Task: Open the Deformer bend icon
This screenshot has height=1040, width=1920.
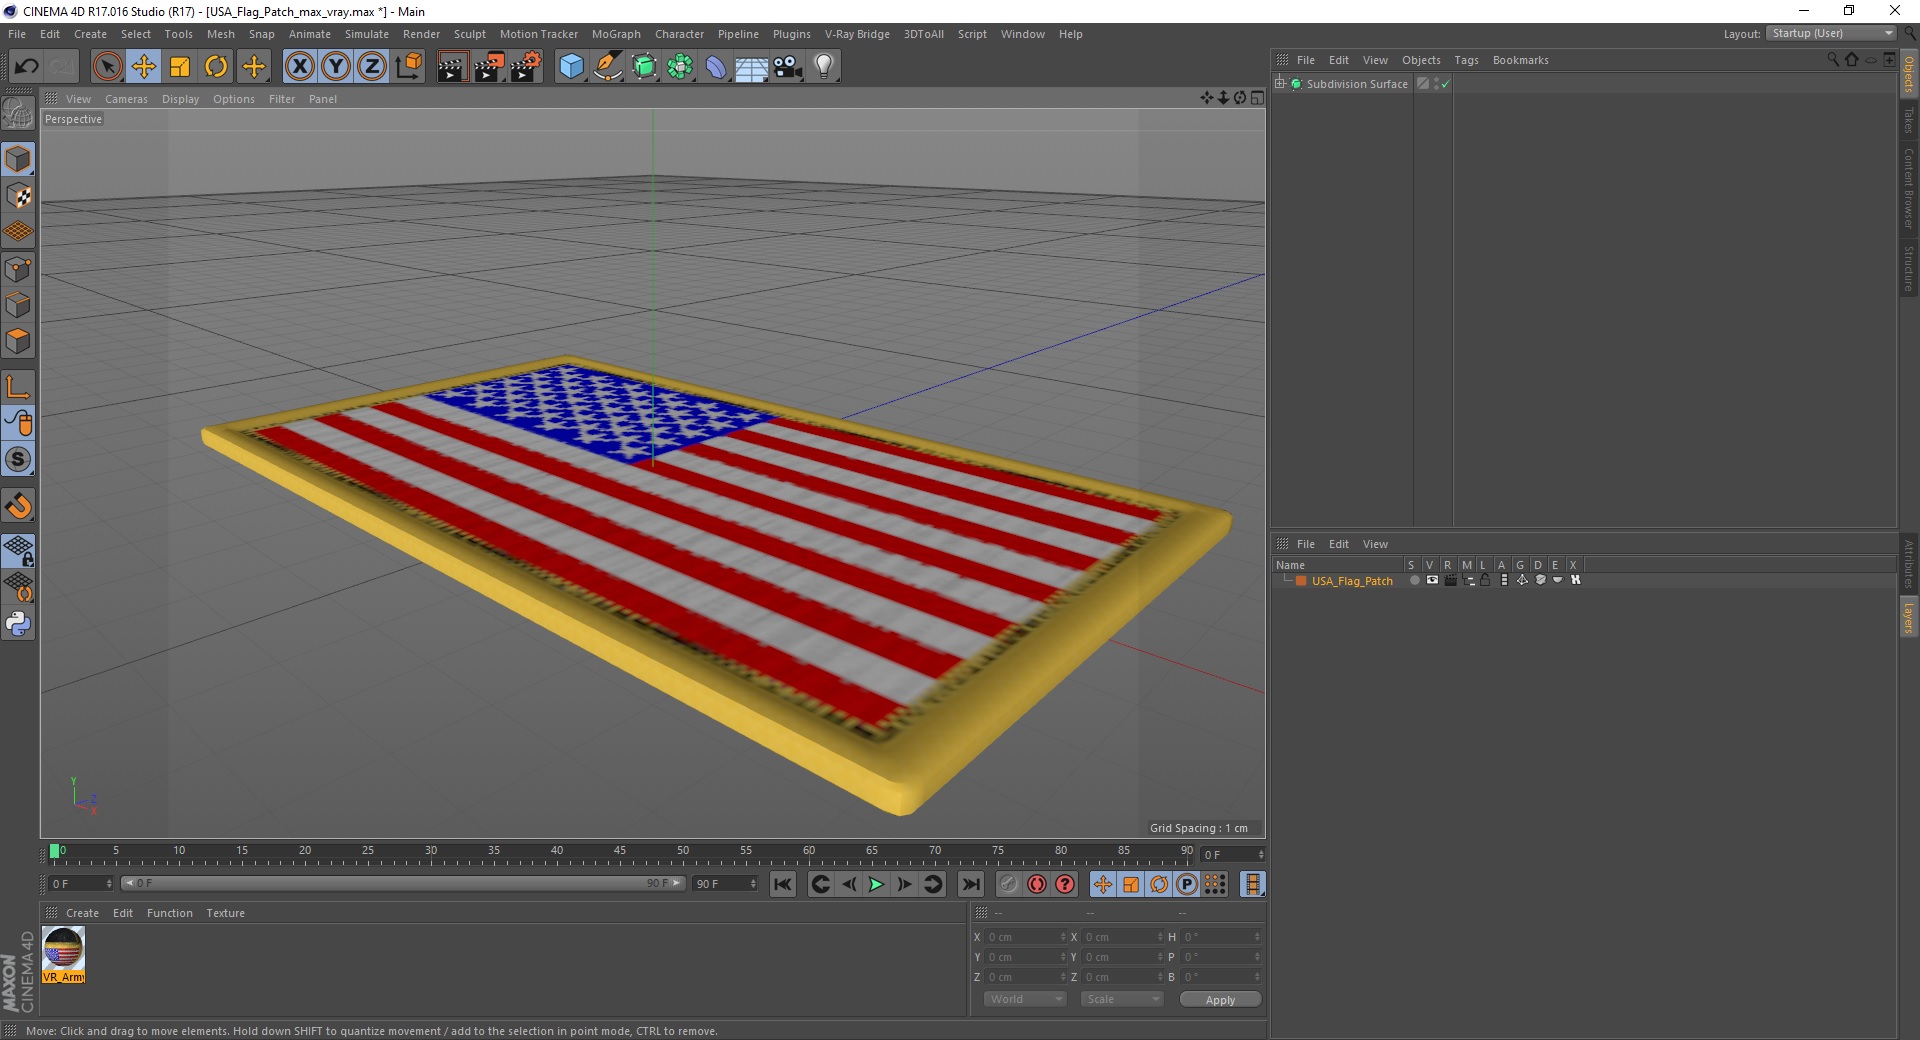Action: tap(716, 67)
